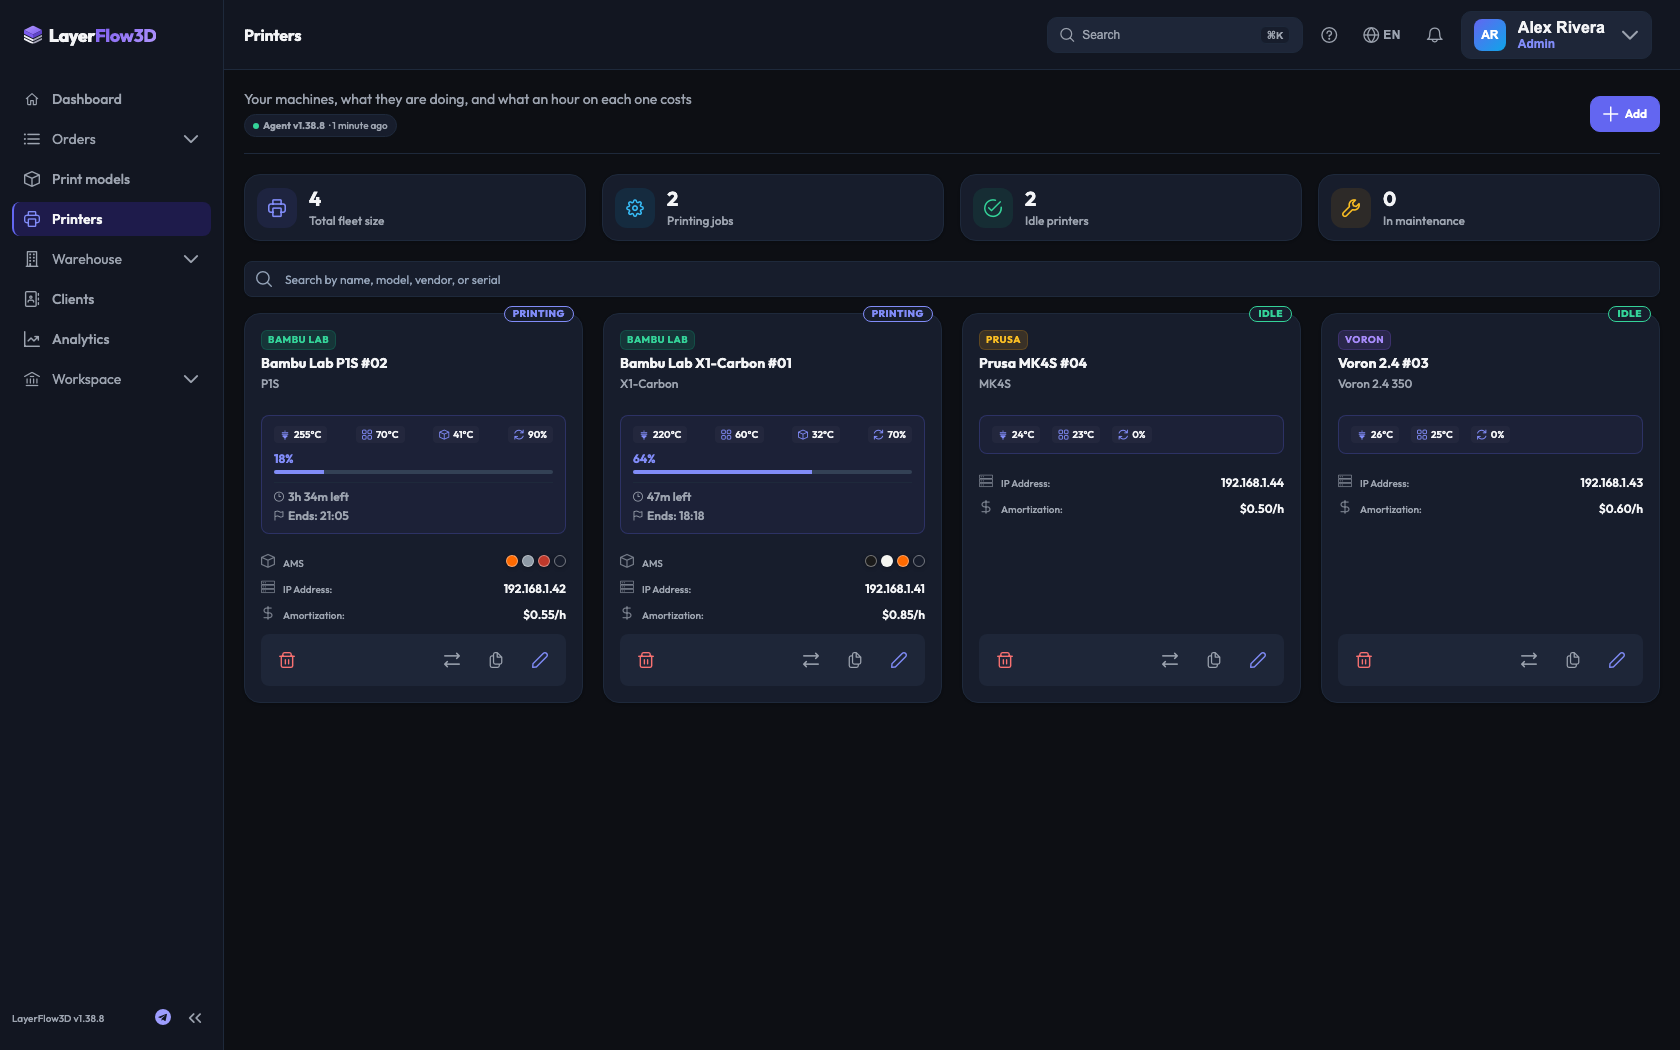
Task: Duplicate the Bambu Lab P1S #02 printer
Action: pos(496,660)
